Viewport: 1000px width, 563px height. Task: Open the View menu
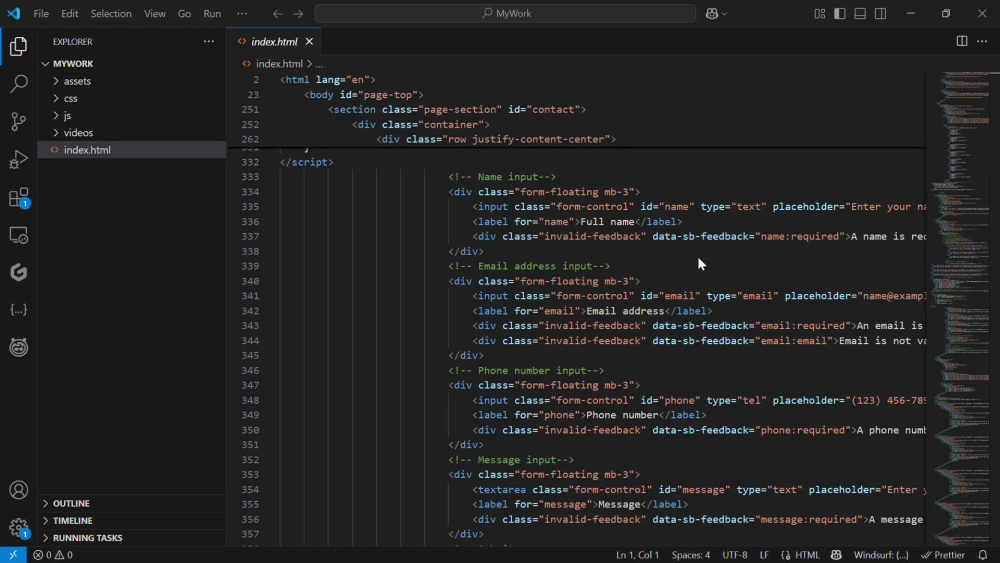(154, 13)
